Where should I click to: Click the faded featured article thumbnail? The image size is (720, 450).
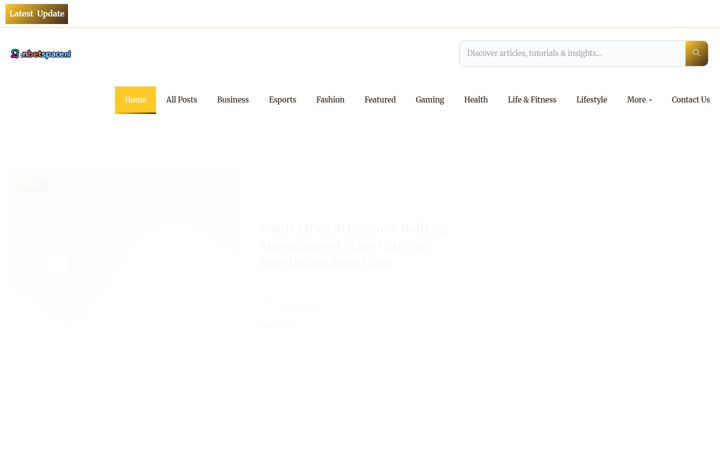coord(123,246)
